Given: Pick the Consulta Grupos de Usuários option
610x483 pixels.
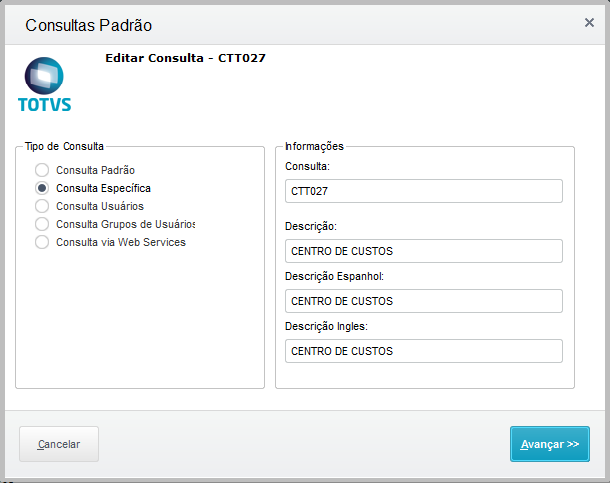Looking at the screenshot, I should pos(42,224).
